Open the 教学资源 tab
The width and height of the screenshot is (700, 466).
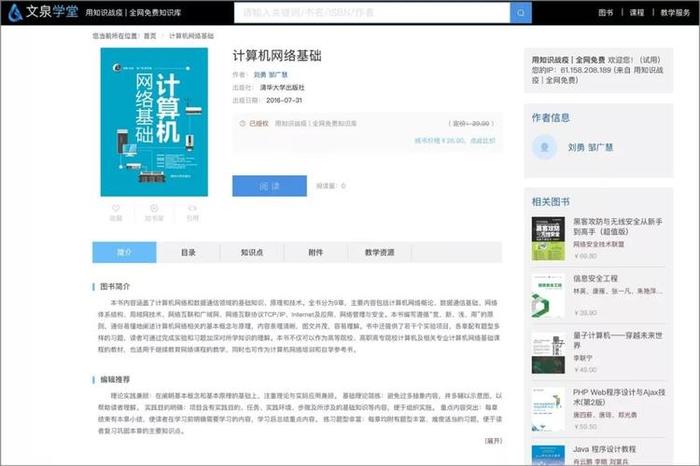379,252
